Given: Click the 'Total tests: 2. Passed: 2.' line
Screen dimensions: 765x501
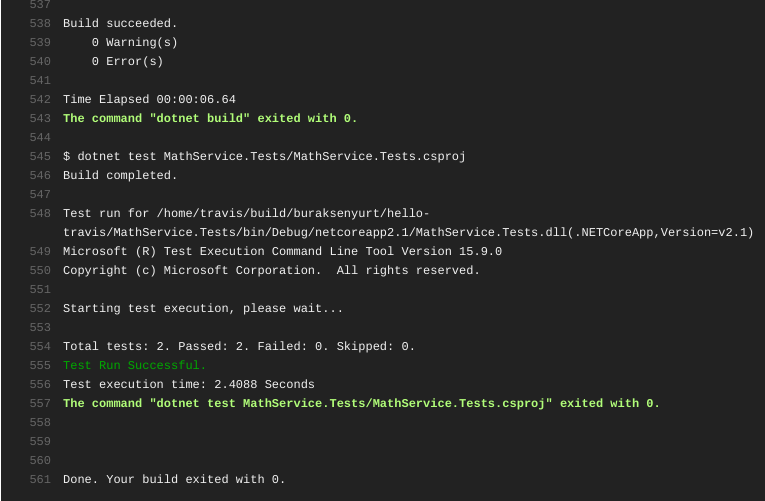Looking at the screenshot, I should tap(239, 346).
